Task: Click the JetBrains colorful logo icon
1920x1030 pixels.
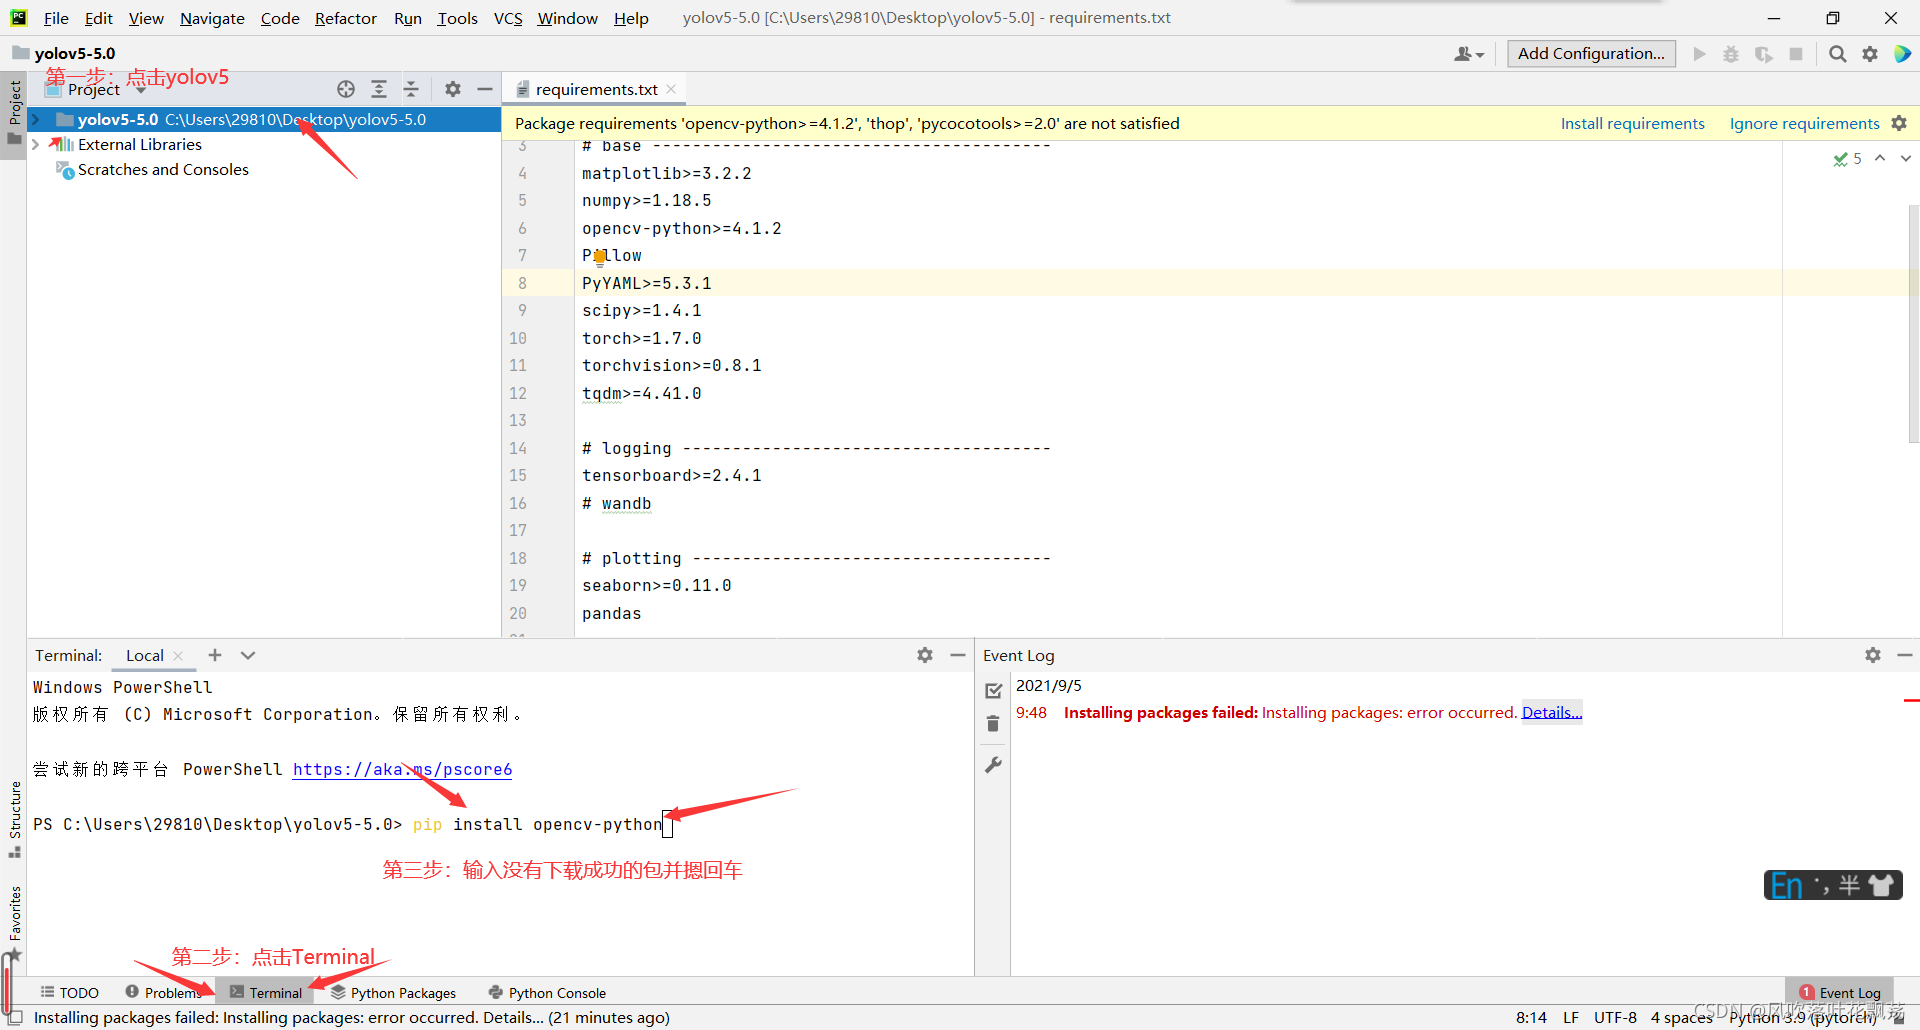Action: pyautogui.click(x=1902, y=54)
